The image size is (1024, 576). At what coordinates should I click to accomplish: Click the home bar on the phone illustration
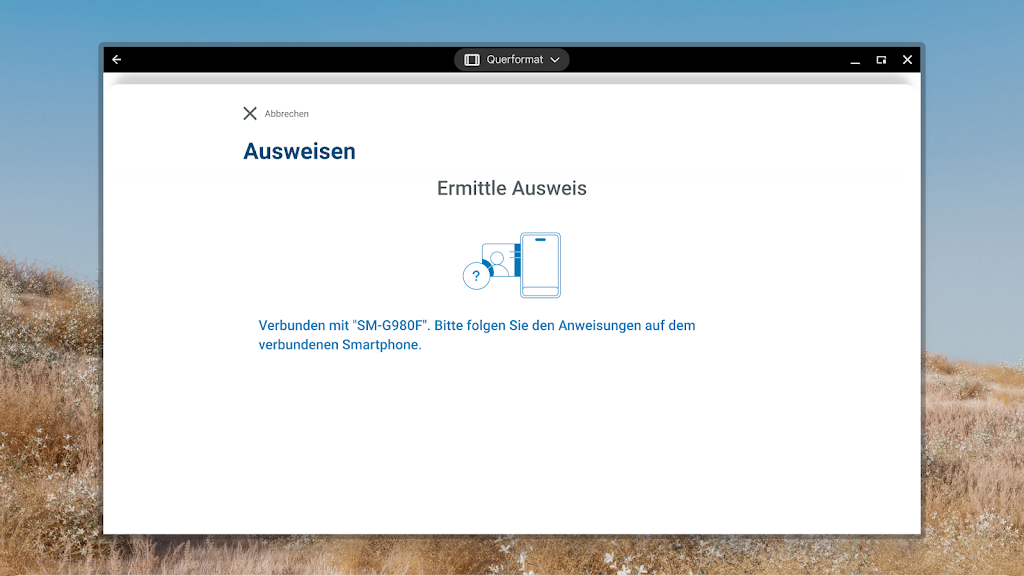540,291
